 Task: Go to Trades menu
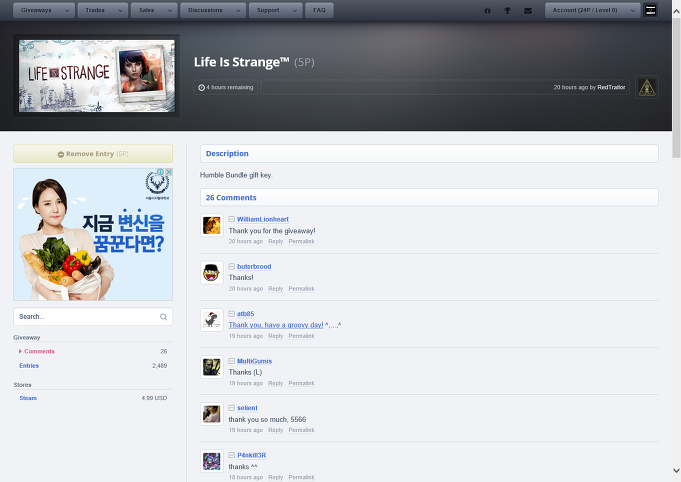point(96,10)
